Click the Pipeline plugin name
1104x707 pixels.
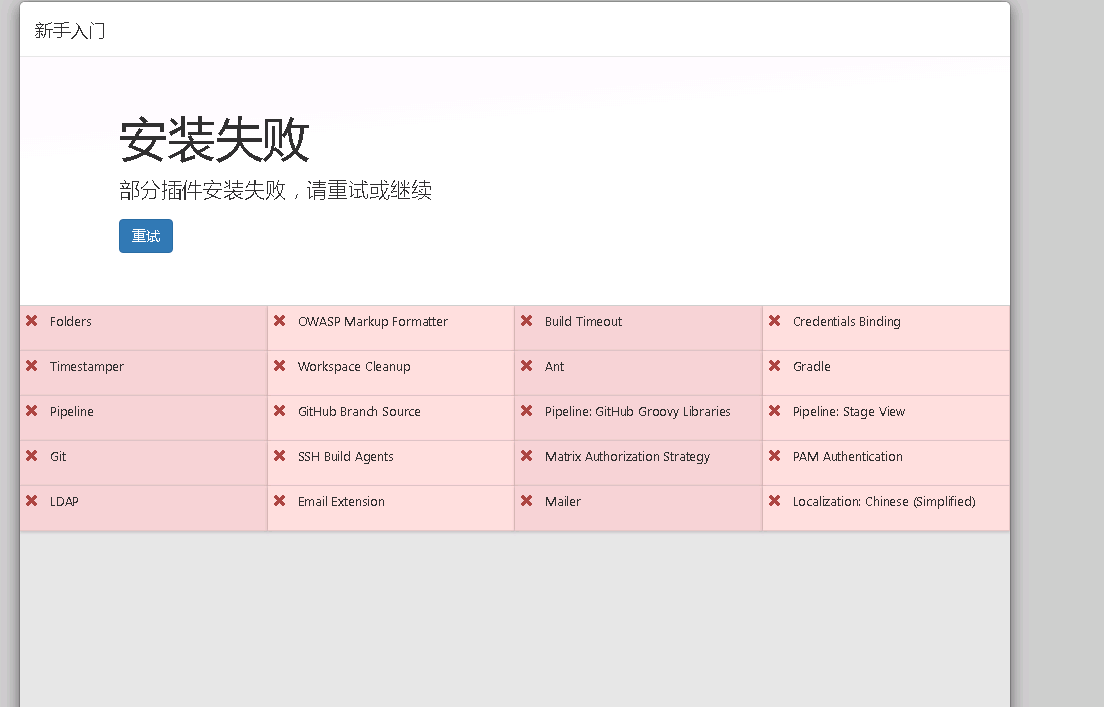pyautogui.click(x=71, y=412)
